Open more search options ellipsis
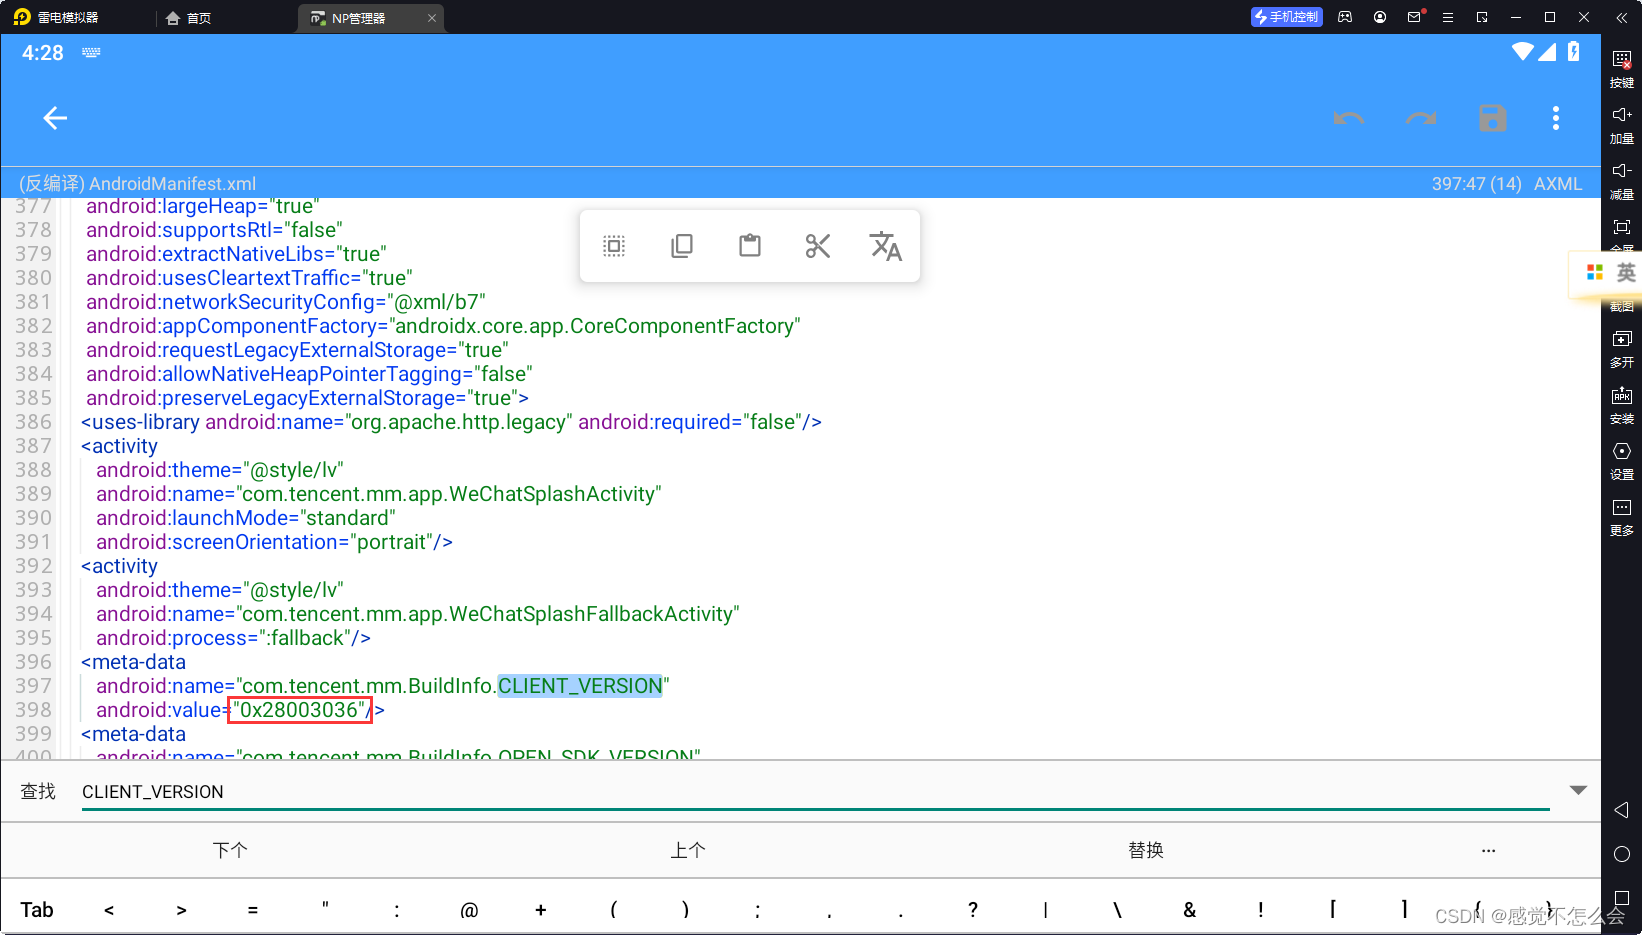1642x935 pixels. tap(1488, 850)
